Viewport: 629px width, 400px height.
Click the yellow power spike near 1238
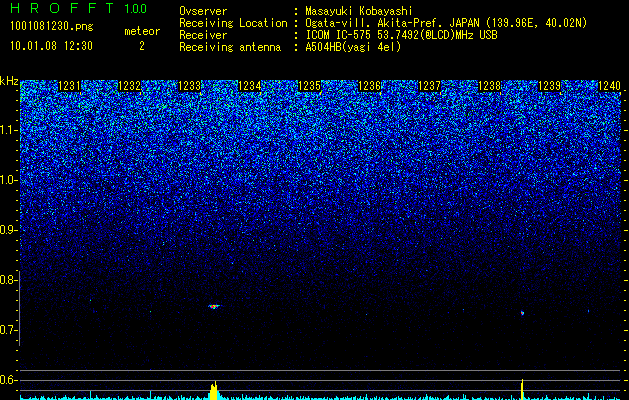pyautogui.click(x=522, y=389)
